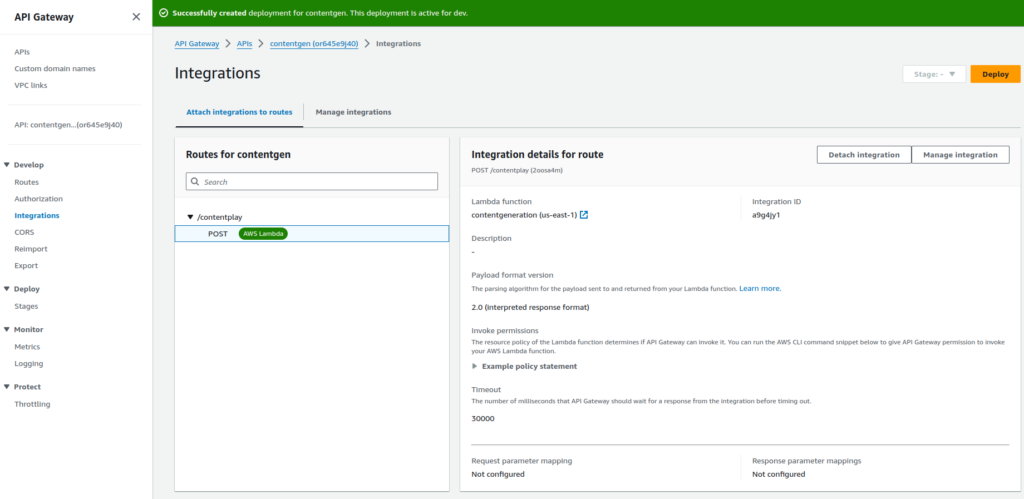
Task: Focus the Routes search field
Action: point(312,182)
